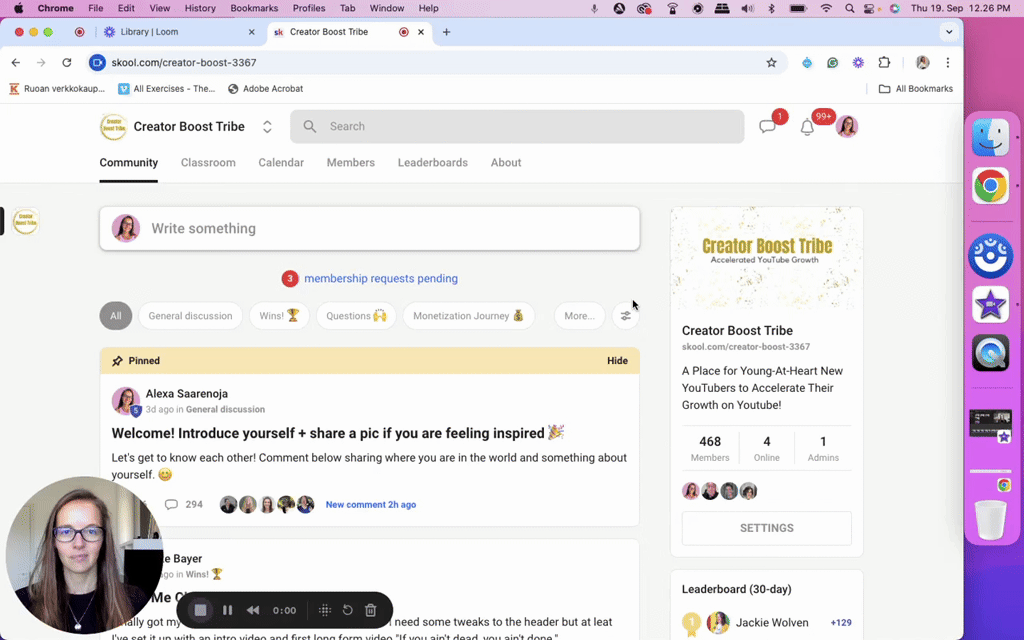Open Chrome three-dot menu
The width and height of the screenshot is (1024, 640).
(x=948, y=63)
